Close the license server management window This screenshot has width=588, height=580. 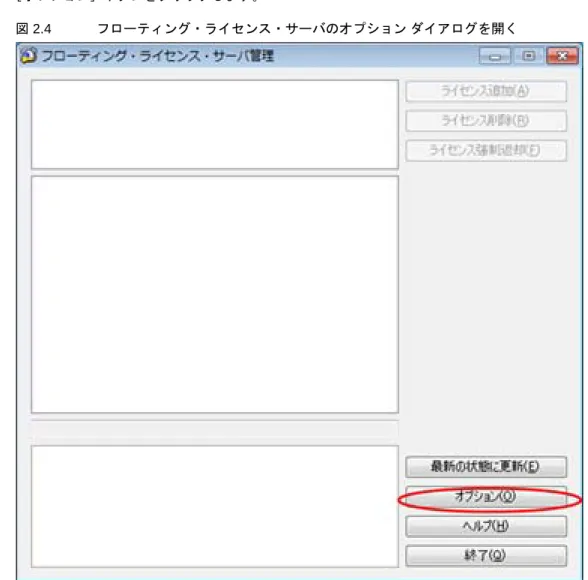pos(562,56)
